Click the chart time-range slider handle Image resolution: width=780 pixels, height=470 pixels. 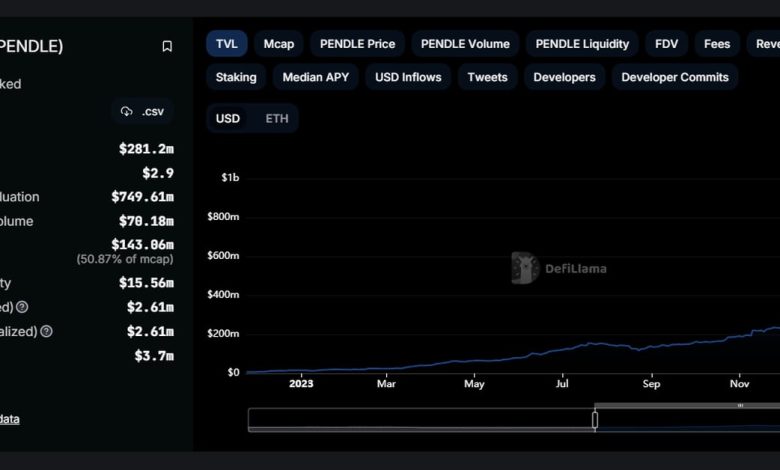[x=595, y=420]
